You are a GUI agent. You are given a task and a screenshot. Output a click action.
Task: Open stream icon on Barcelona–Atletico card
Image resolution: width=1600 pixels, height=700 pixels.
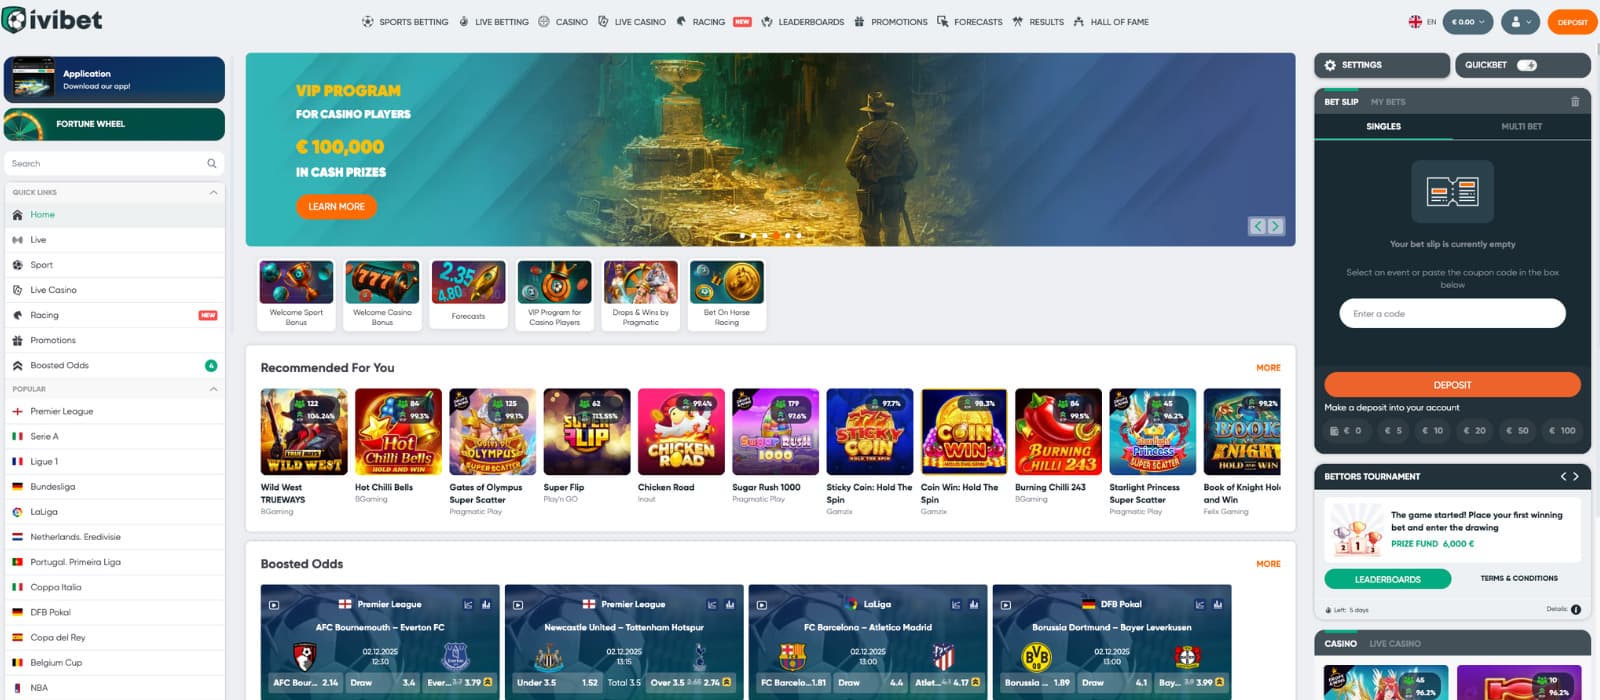pyautogui.click(x=762, y=605)
